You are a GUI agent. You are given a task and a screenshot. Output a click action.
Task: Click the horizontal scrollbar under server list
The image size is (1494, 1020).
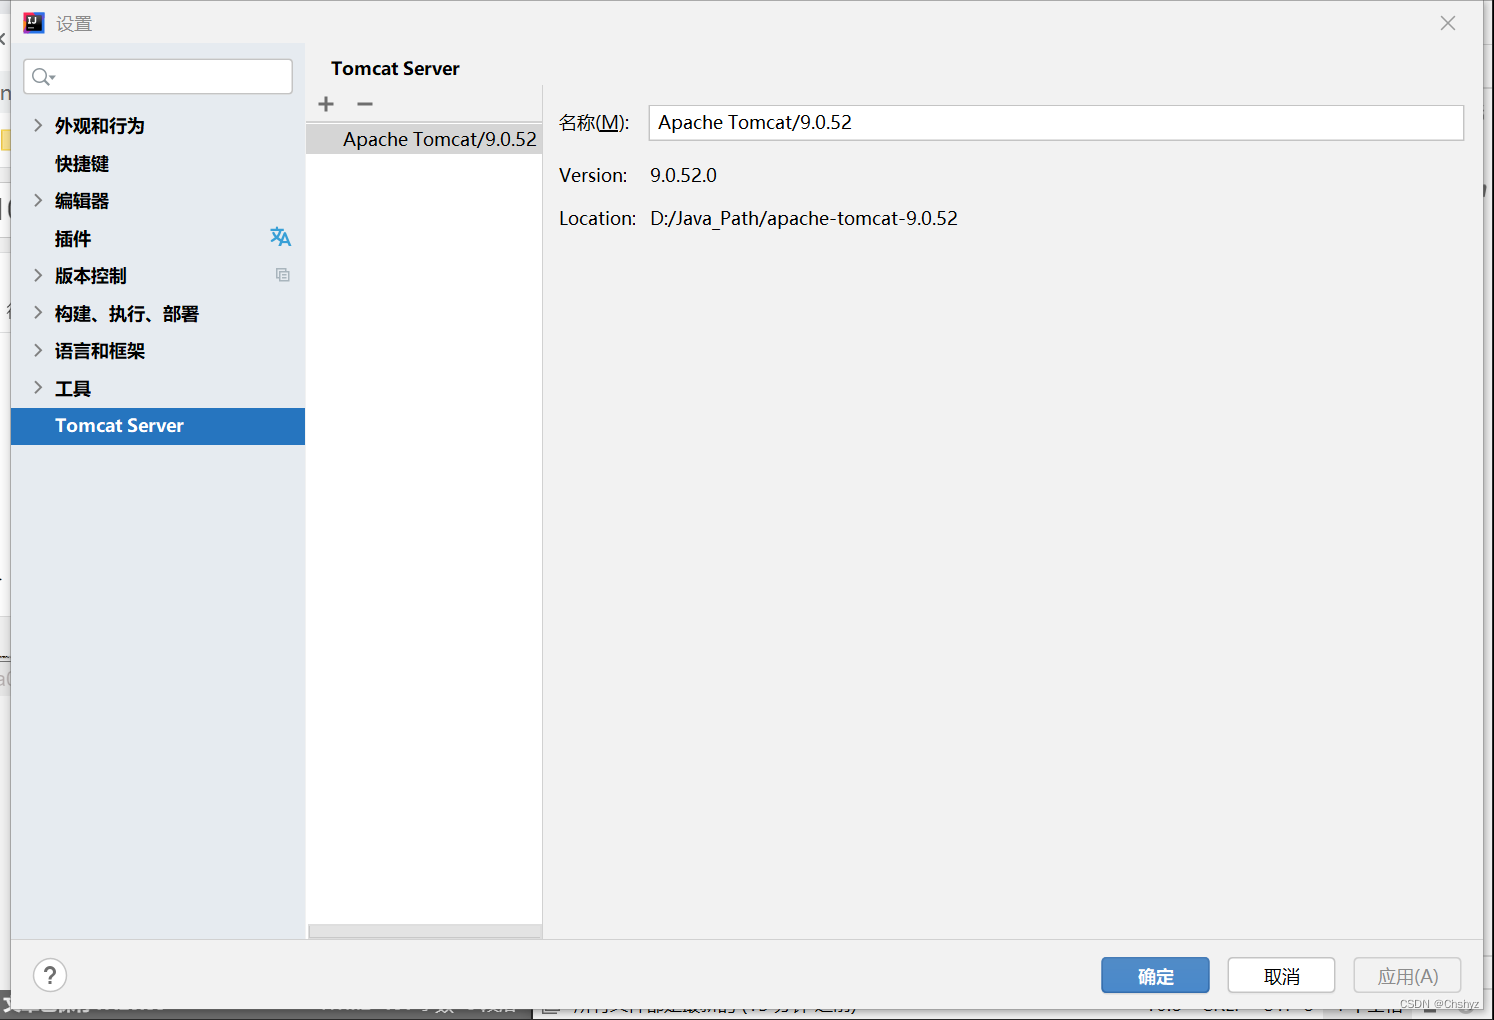[425, 931]
